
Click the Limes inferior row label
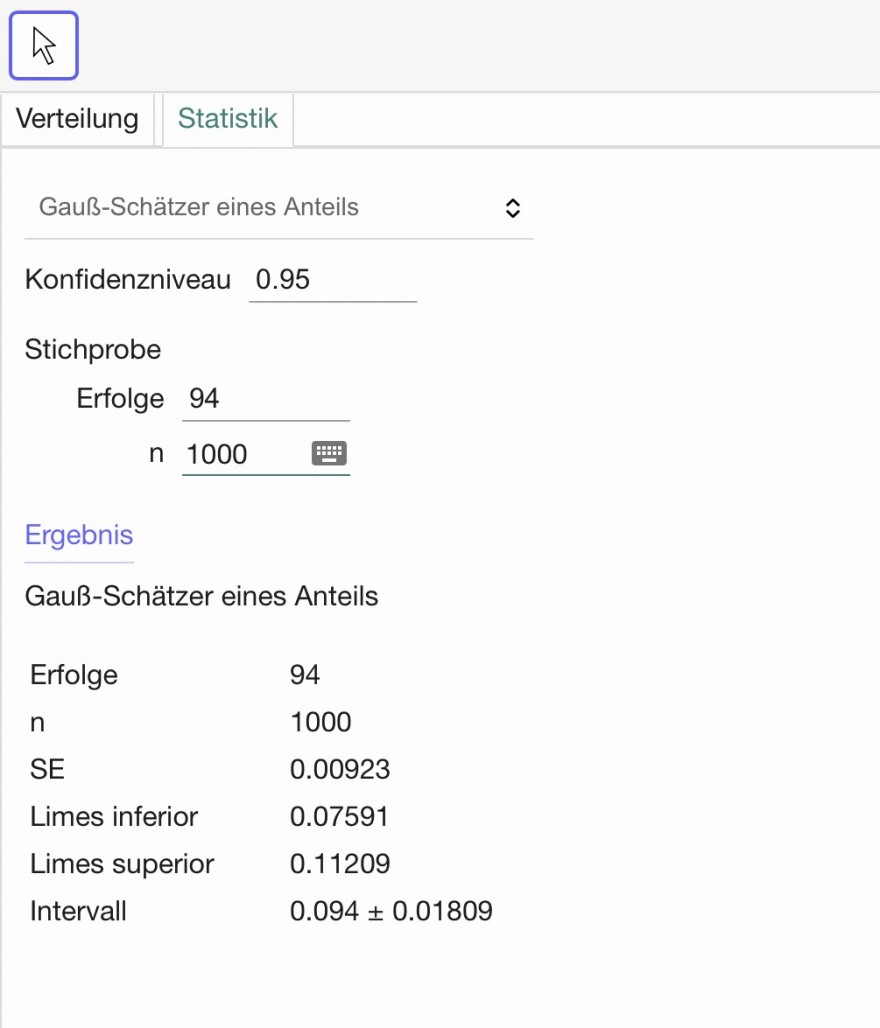tap(114, 816)
